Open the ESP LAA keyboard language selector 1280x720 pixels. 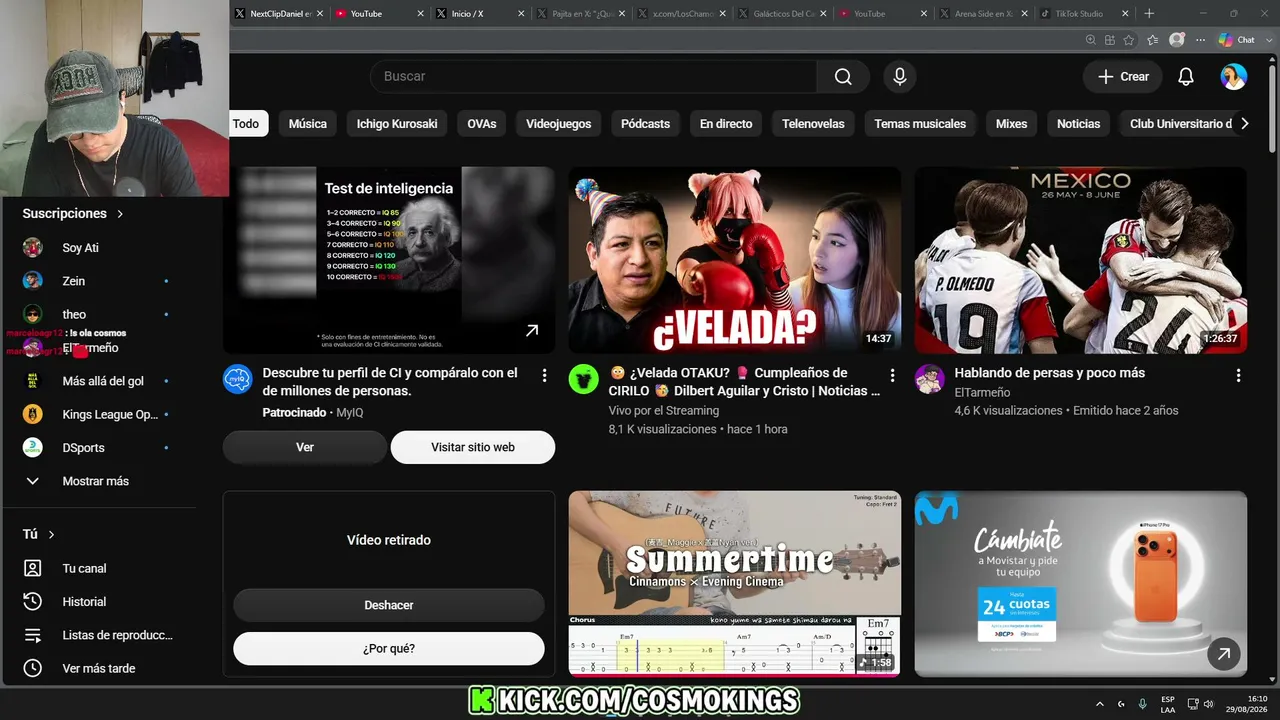[x=1168, y=704]
